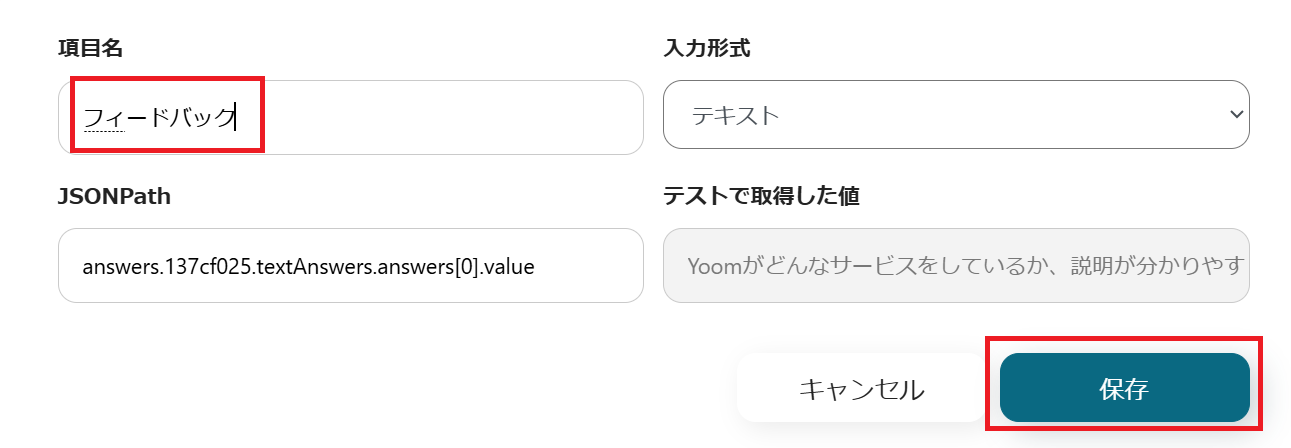
Task: Click the テストで取得した値 label
Action: [x=761, y=197]
